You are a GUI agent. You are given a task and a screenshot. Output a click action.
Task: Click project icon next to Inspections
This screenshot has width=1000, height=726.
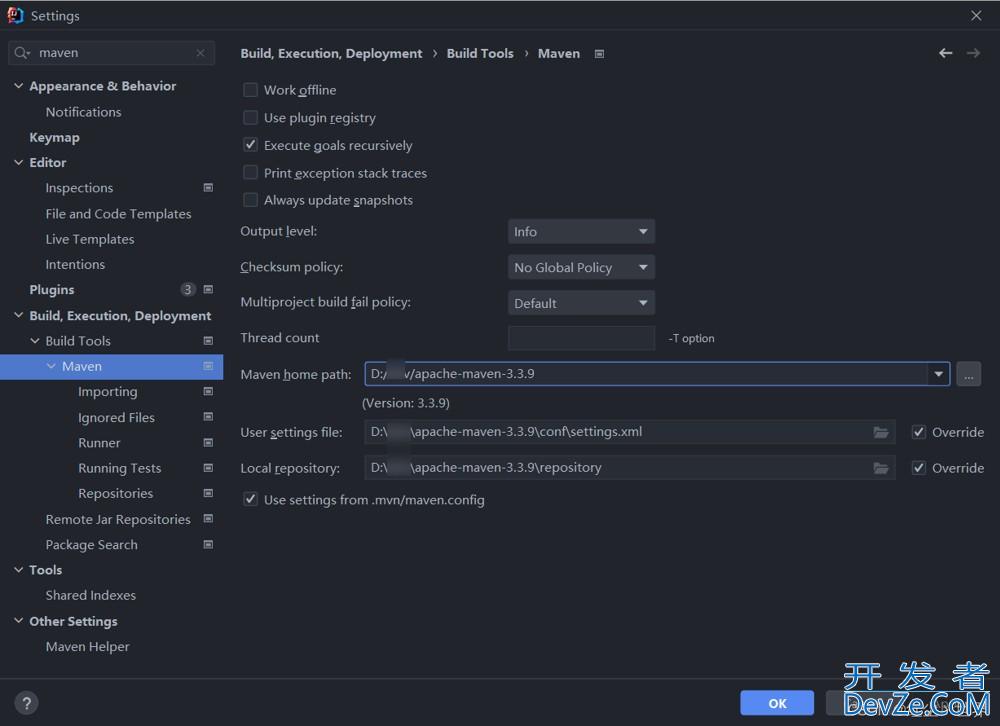point(208,188)
